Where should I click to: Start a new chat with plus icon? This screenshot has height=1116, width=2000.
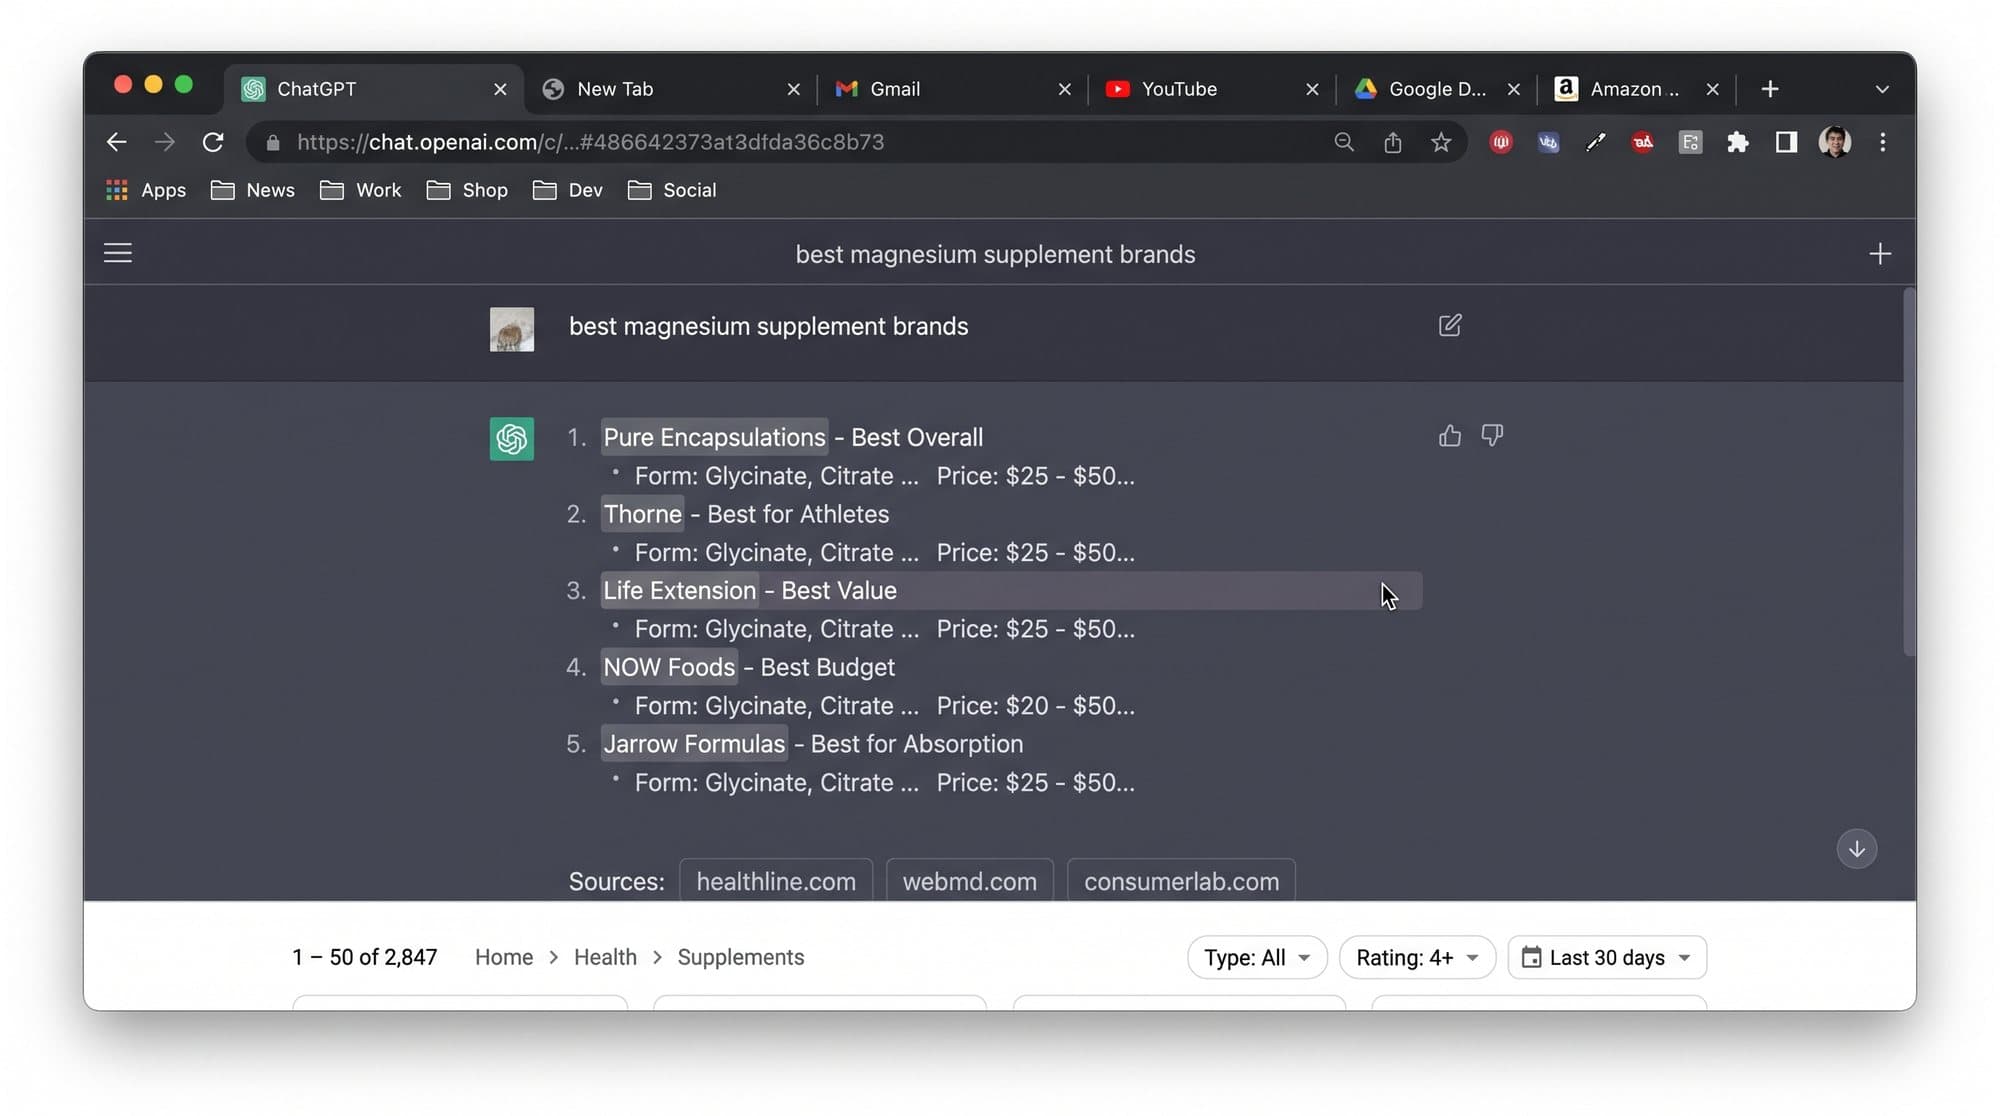[x=1880, y=254]
